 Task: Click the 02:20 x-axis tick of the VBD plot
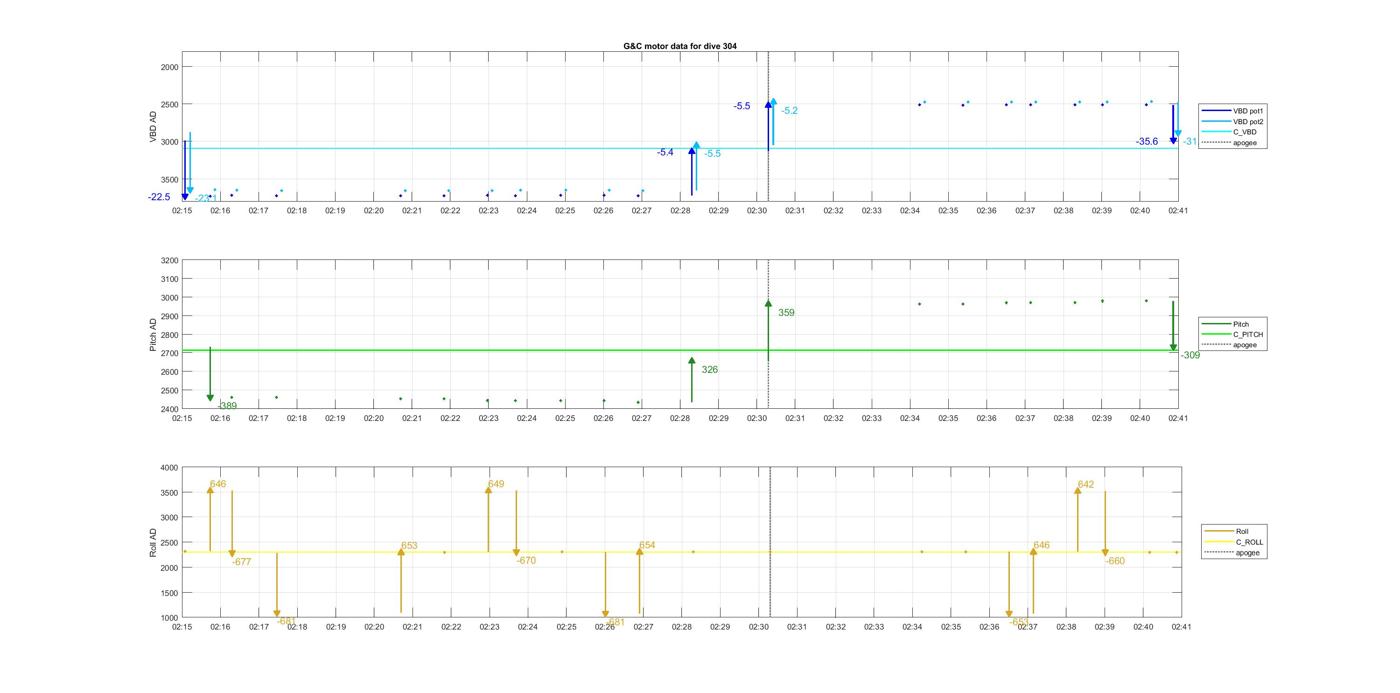tap(373, 211)
